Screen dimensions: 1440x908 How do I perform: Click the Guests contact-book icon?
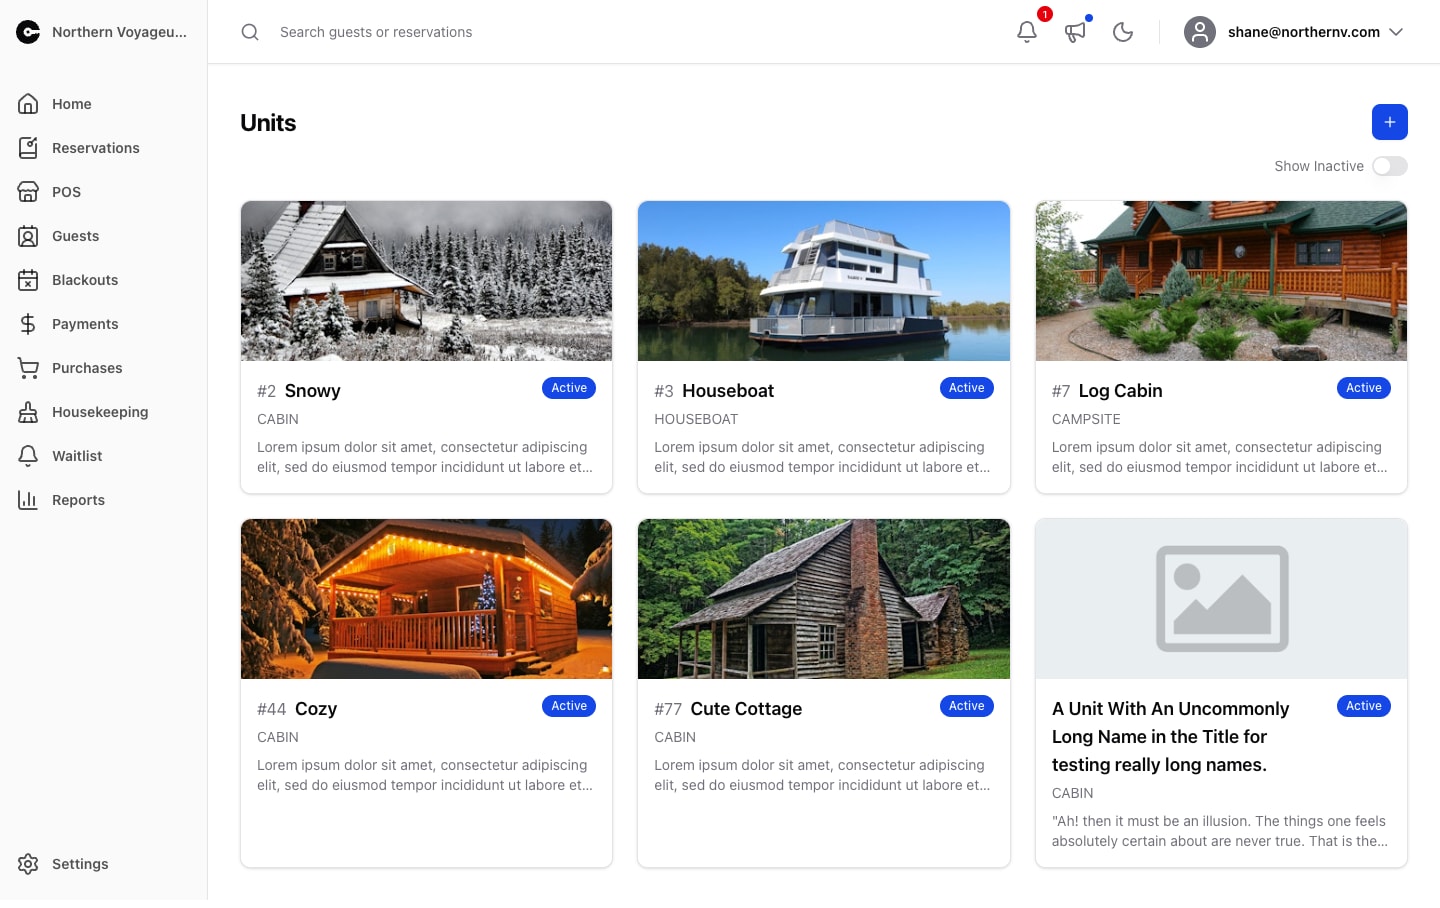coord(28,236)
